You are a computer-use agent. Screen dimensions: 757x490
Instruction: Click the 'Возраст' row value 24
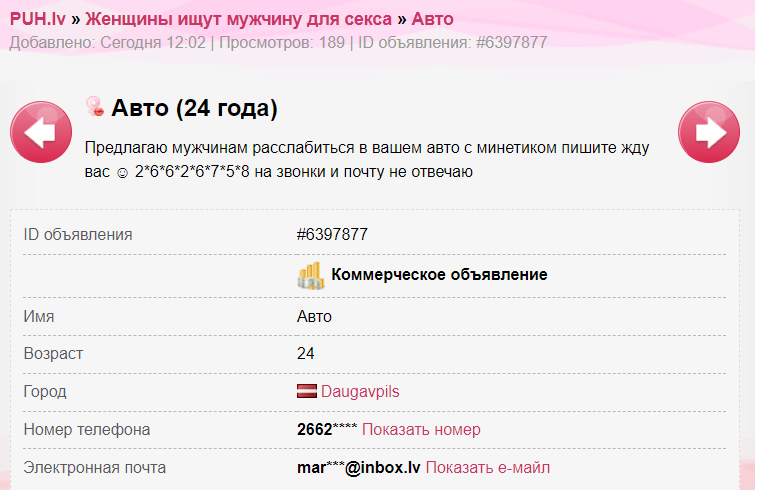[306, 354]
